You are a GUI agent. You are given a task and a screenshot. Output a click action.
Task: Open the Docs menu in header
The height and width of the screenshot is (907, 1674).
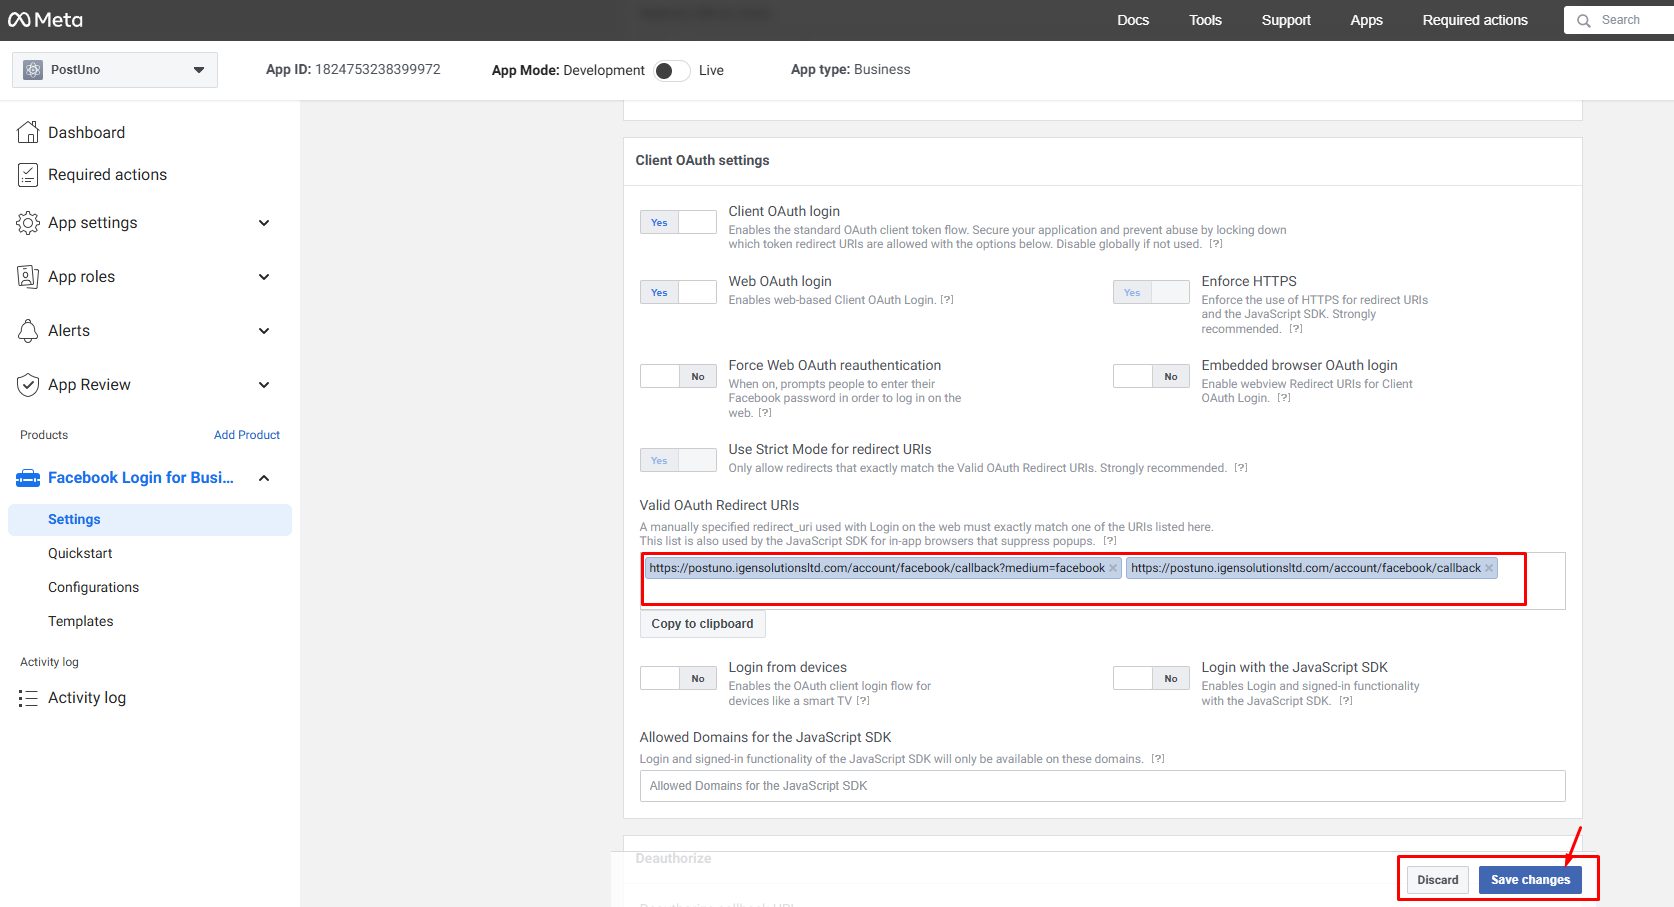coord(1132,20)
